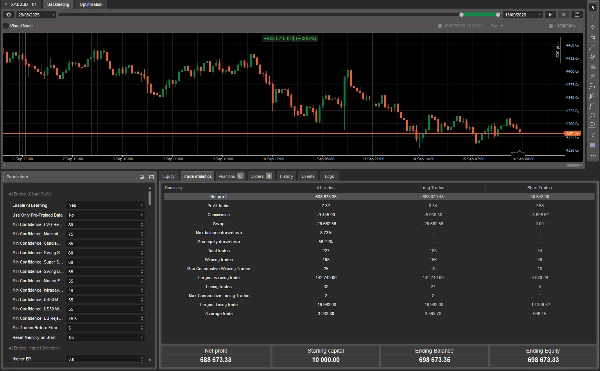600x371 pixels.
Task: Open the Positions tab
Action: [x=230, y=176]
